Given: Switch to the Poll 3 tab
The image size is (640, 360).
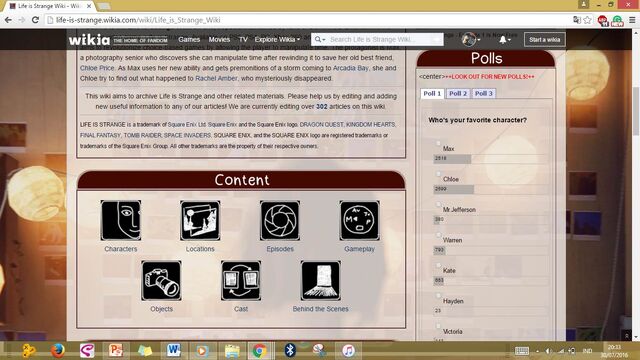Looking at the screenshot, I should [484, 93].
